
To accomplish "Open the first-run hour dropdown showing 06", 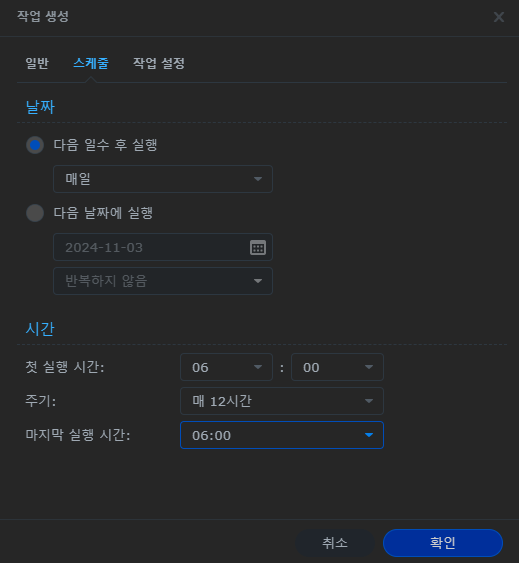I will point(226,367).
